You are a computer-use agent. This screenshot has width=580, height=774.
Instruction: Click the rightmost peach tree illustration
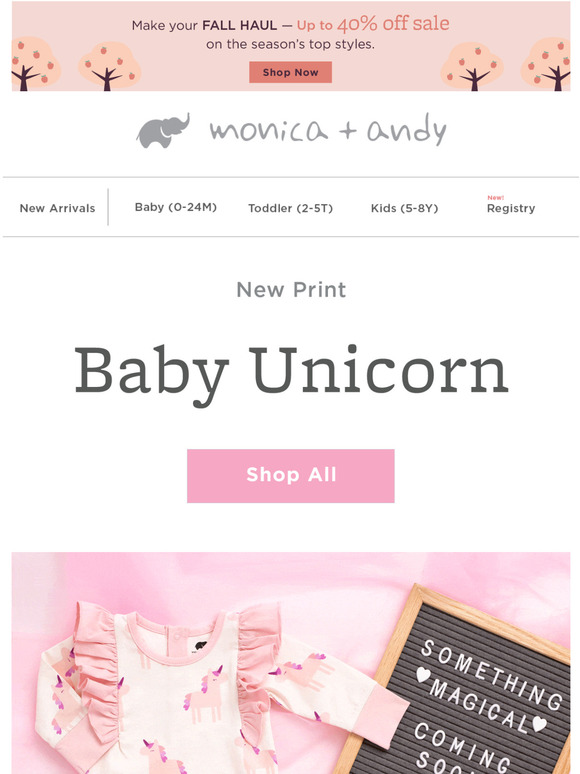click(547, 65)
